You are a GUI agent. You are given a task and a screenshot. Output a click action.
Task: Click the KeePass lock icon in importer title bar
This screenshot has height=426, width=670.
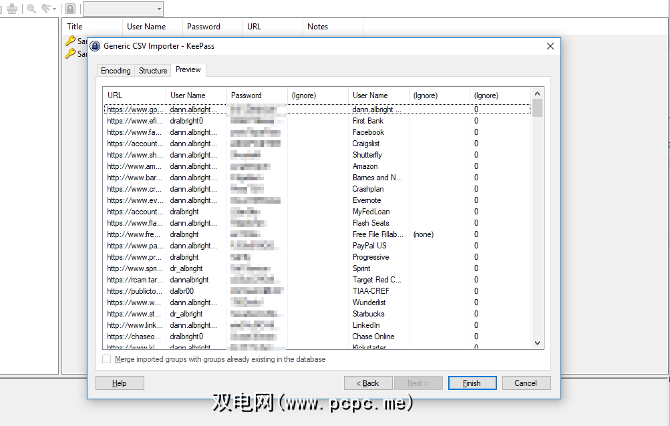point(95,46)
